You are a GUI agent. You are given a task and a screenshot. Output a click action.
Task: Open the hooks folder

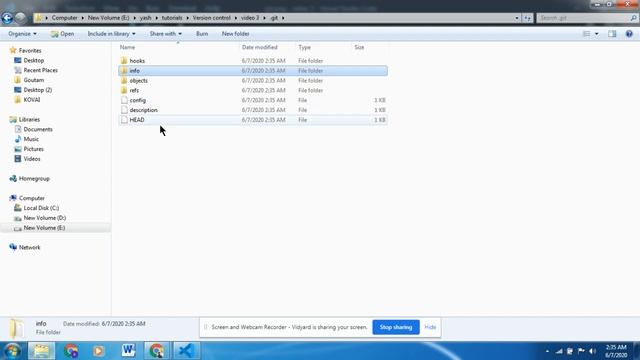pos(137,61)
